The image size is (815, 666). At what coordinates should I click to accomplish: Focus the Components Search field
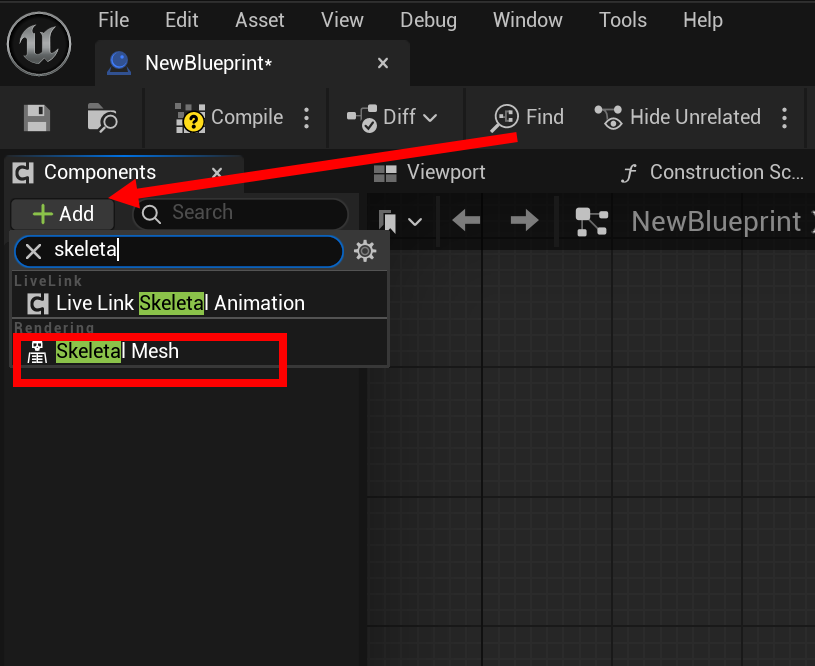click(x=241, y=213)
